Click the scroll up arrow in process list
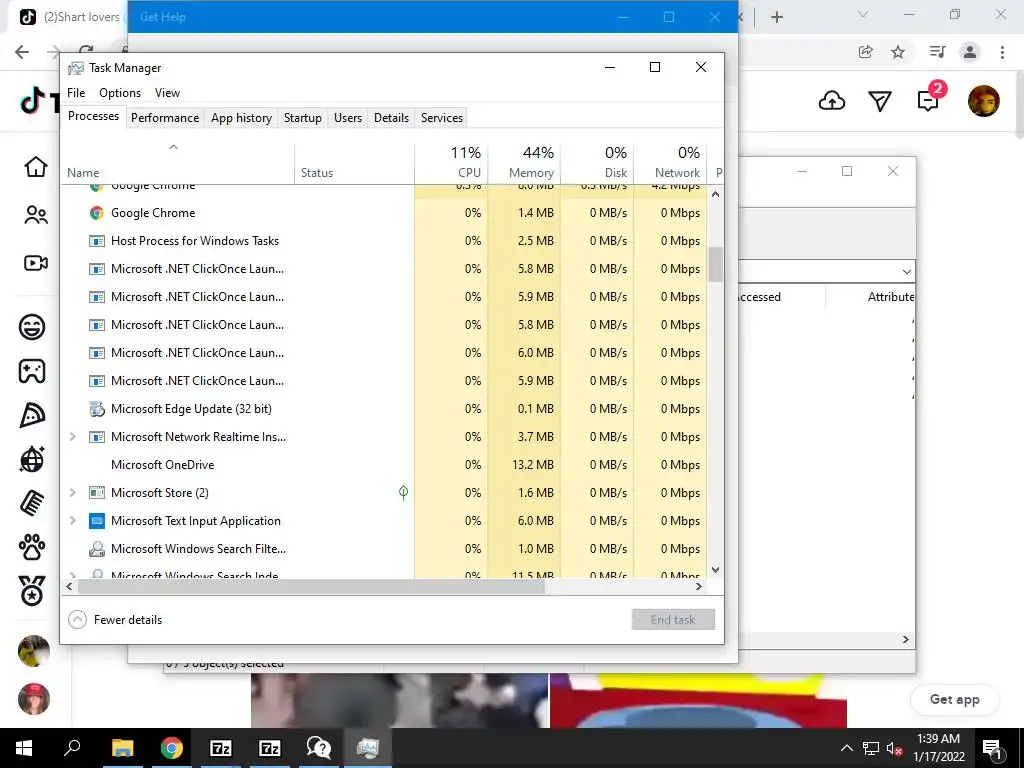Screen dimensions: 1024x768 [x=715, y=195]
